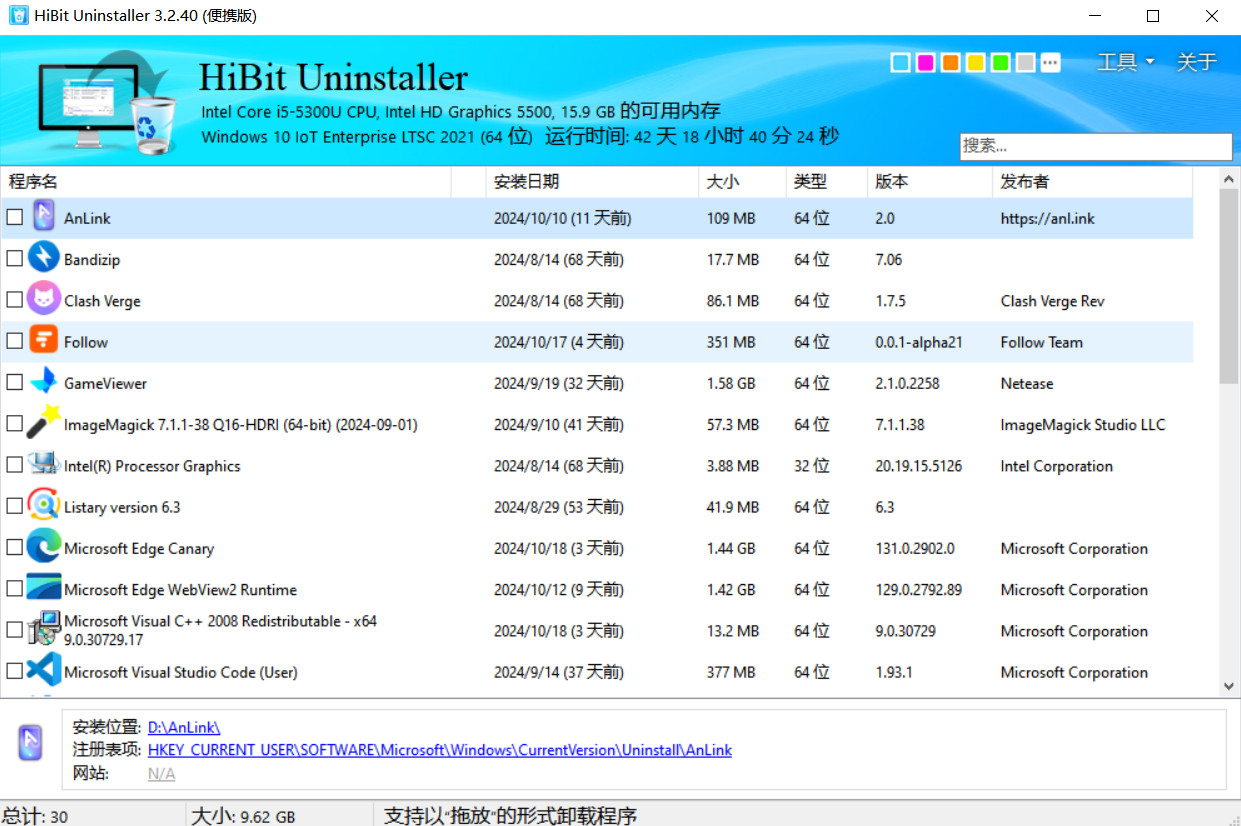The height and width of the screenshot is (826, 1241).
Task: Click the Edge WebView2 Runtime icon
Action: pyautogui.click(x=44, y=588)
